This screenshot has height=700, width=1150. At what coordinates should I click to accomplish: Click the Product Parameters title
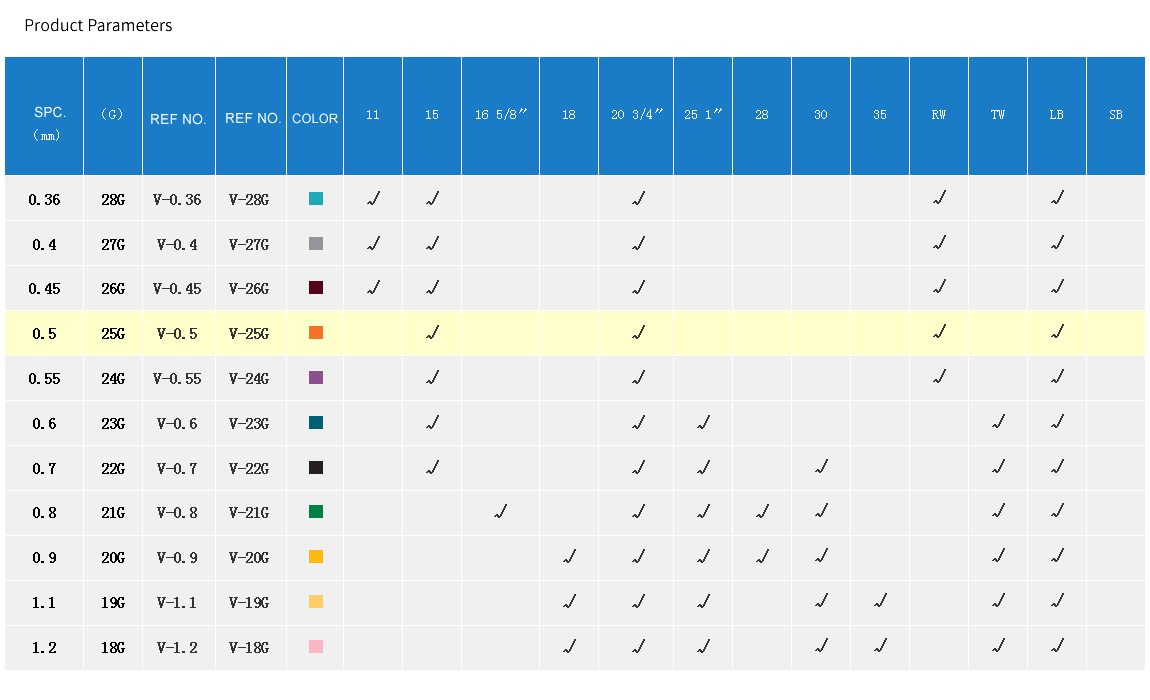tap(98, 26)
